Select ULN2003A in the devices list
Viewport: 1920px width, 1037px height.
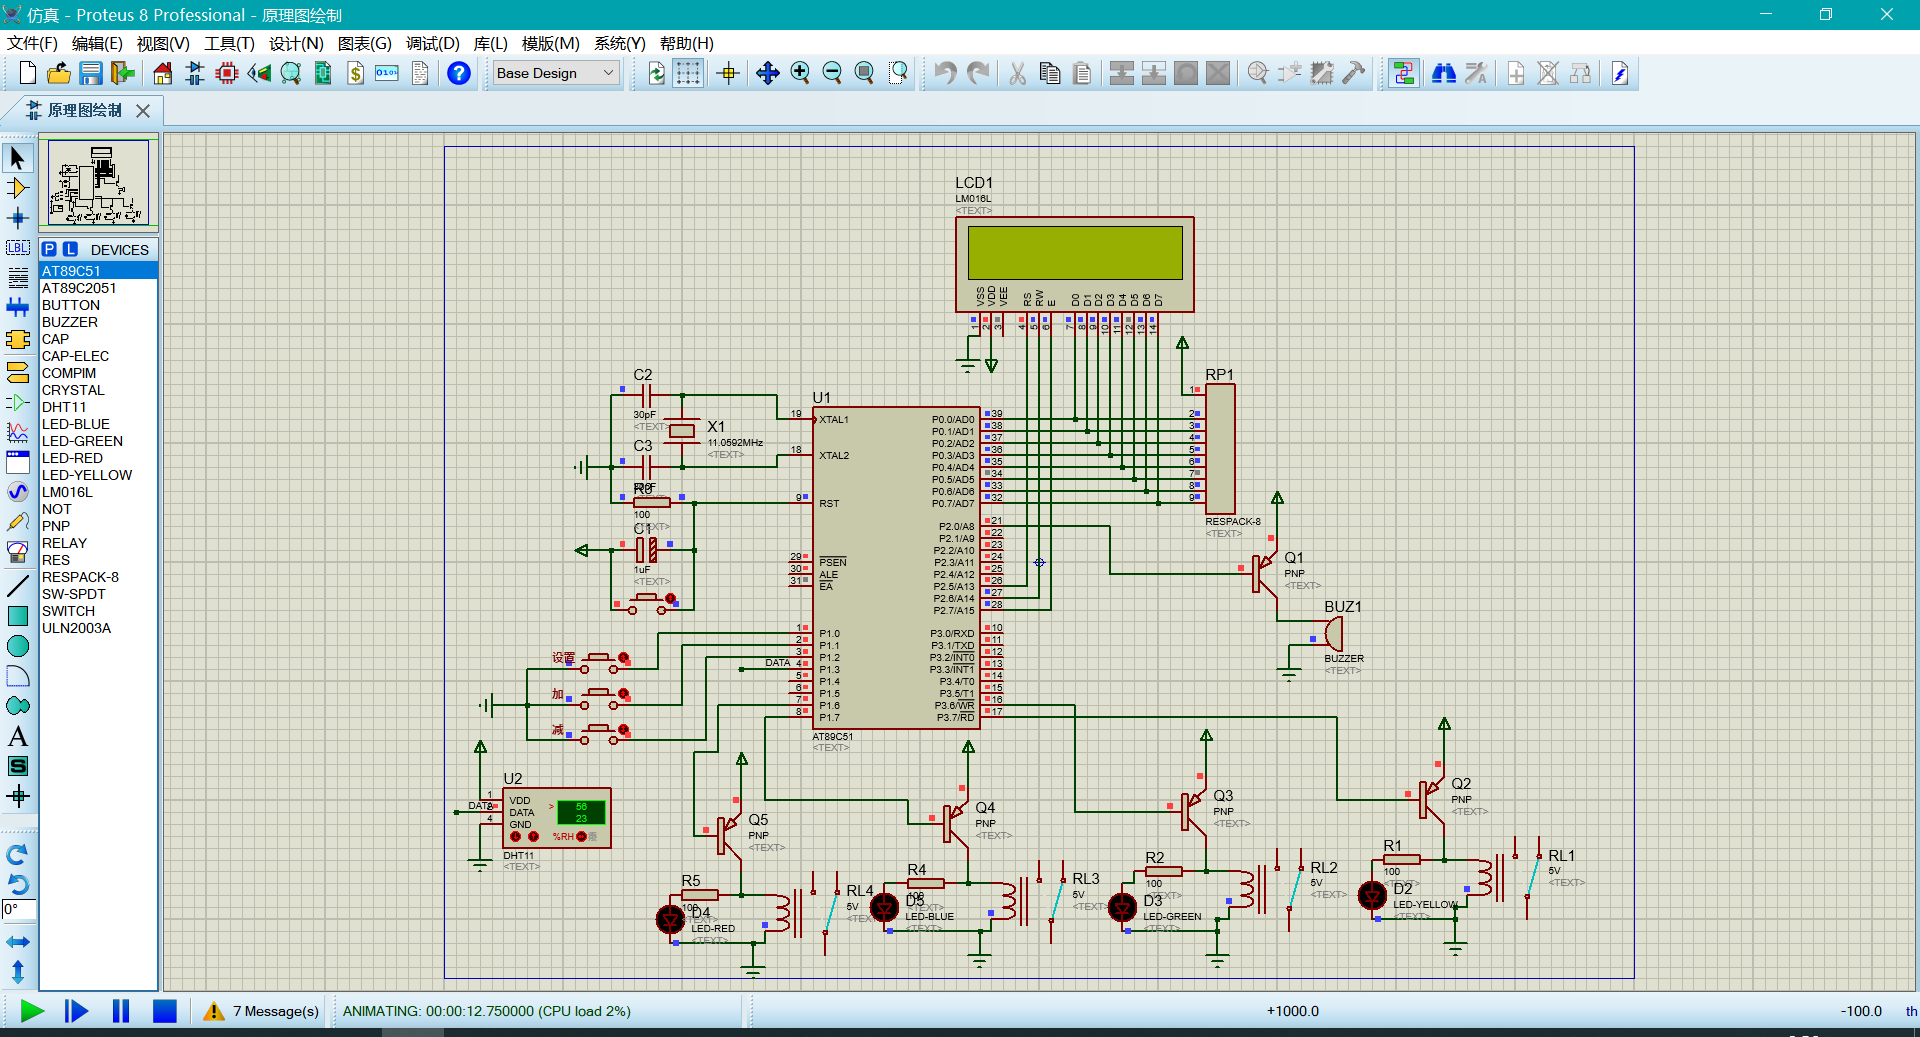point(98,628)
